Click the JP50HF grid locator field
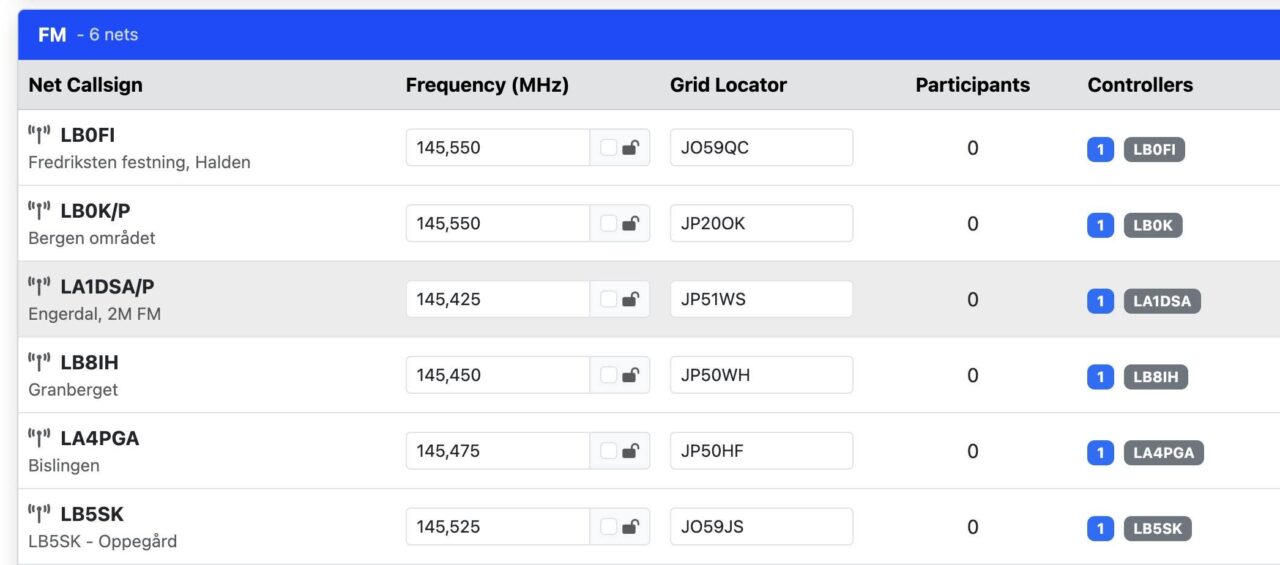The height and width of the screenshot is (565, 1280). 762,451
